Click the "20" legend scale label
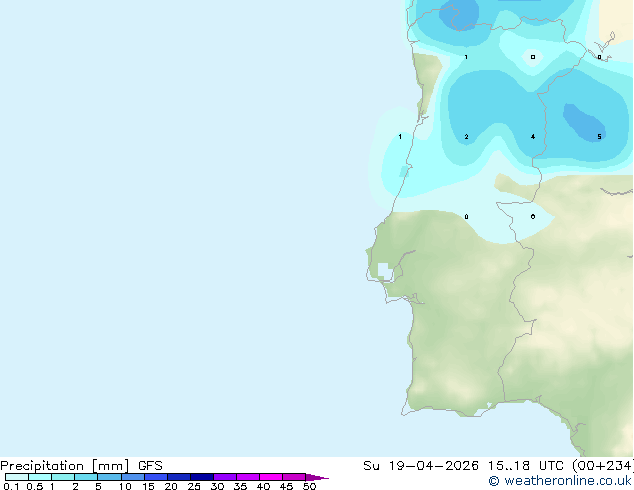 [x=171, y=486]
